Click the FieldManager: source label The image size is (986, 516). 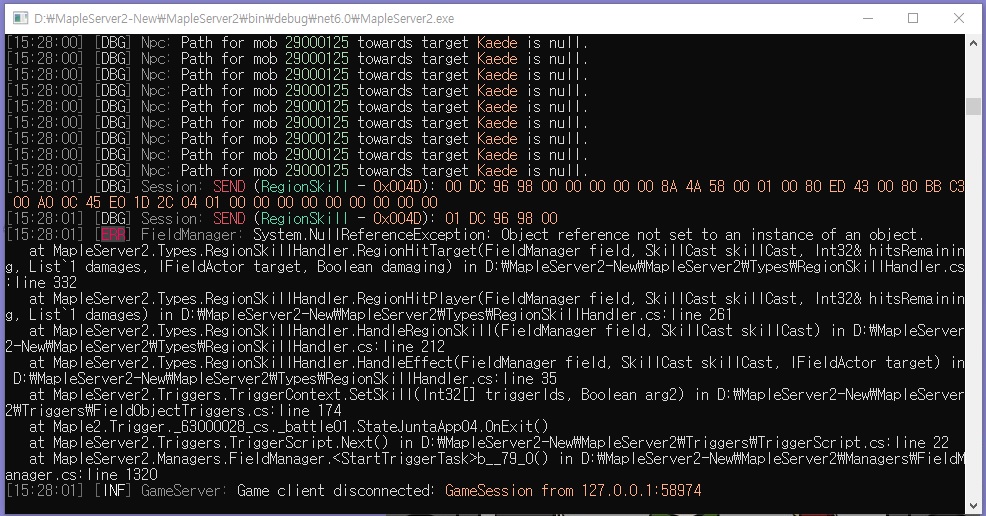pyautogui.click(x=192, y=234)
